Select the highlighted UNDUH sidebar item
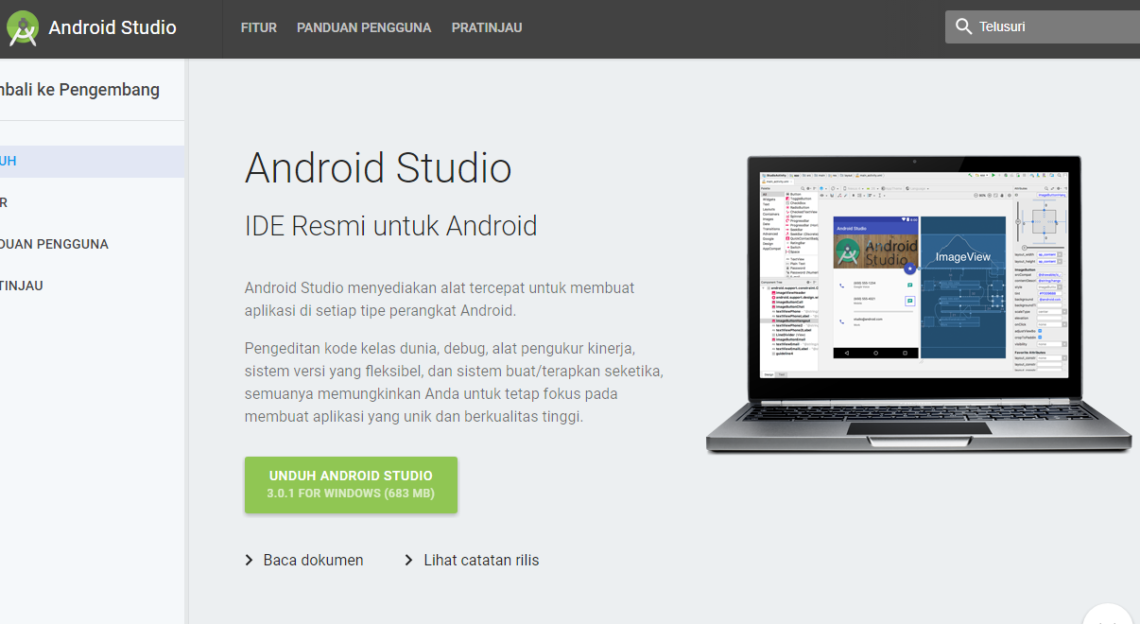The width and height of the screenshot is (1140, 624). pyautogui.click(x=9, y=161)
